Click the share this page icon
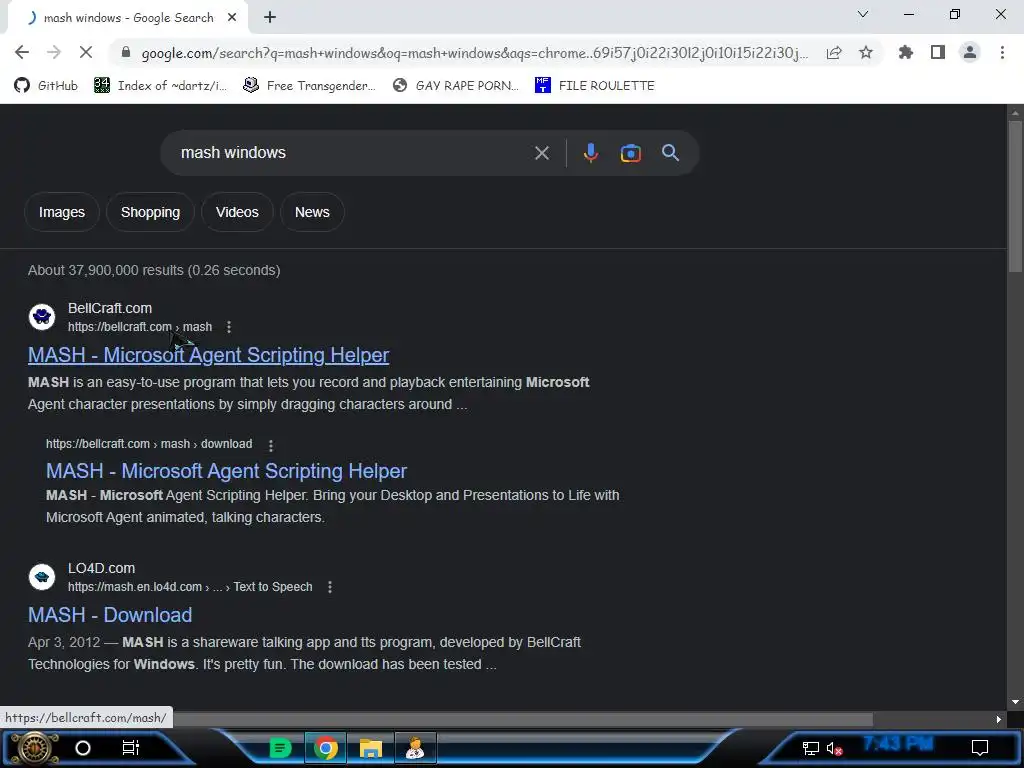This screenshot has width=1024, height=768. (834, 53)
